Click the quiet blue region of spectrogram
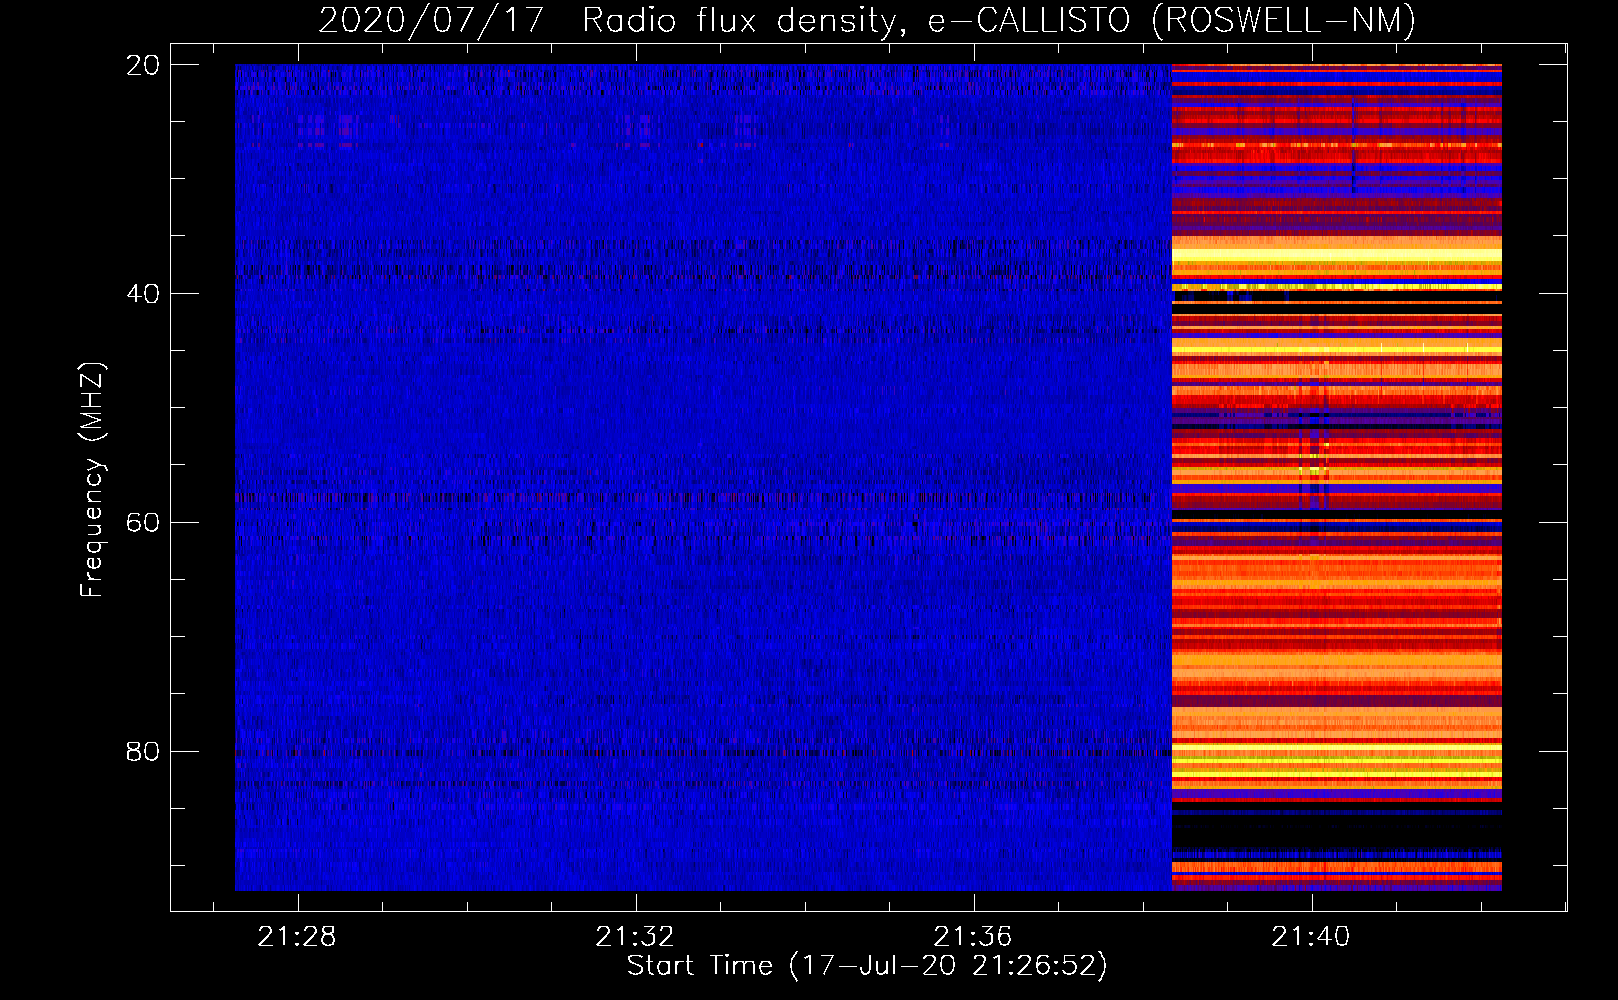The width and height of the screenshot is (1618, 1000). [703, 477]
